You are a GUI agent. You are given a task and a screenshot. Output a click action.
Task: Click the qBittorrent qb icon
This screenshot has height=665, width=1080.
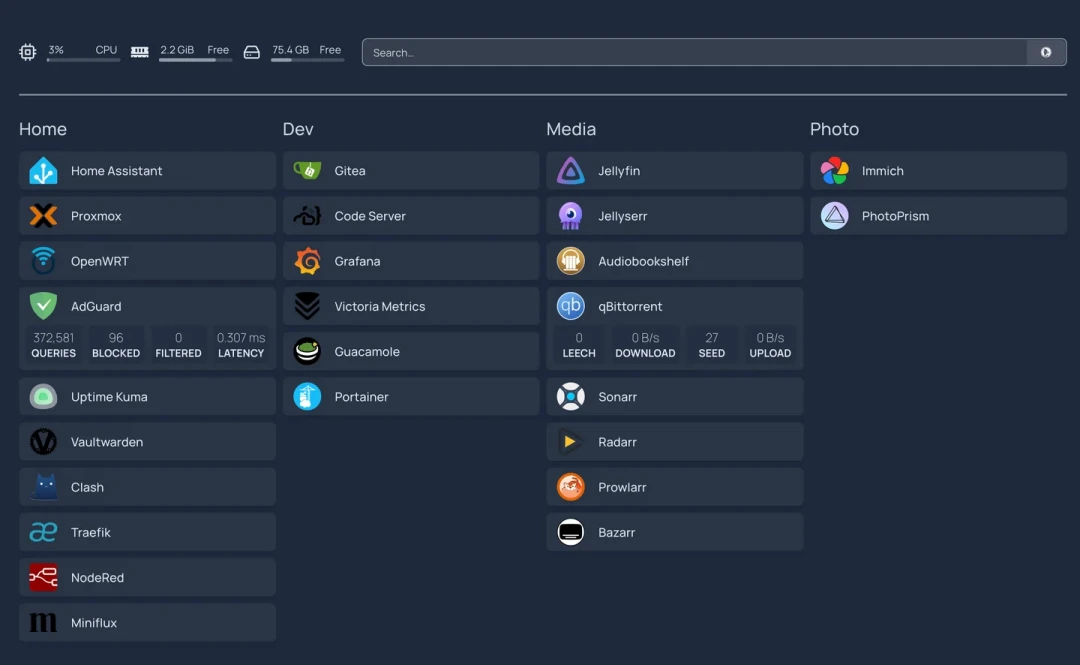(570, 306)
